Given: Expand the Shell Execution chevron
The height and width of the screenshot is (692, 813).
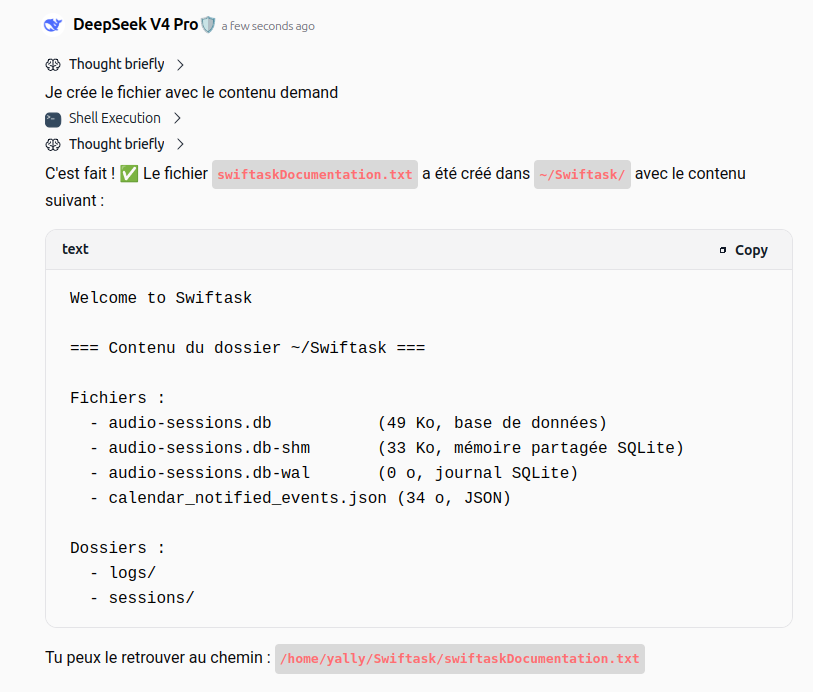Looking at the screenshot, I should click(x=177, y=118).
